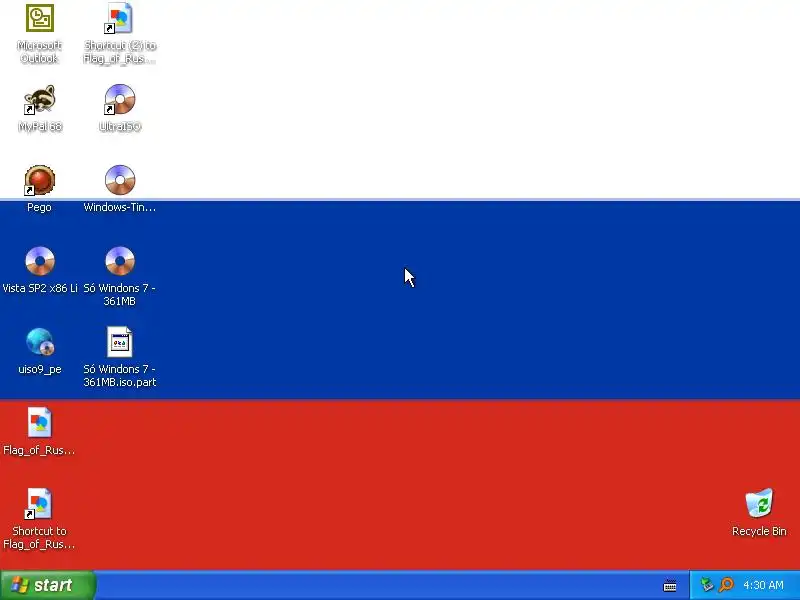
Task: Click the 'Recycle Bin' label text
Action: point(759,531)
